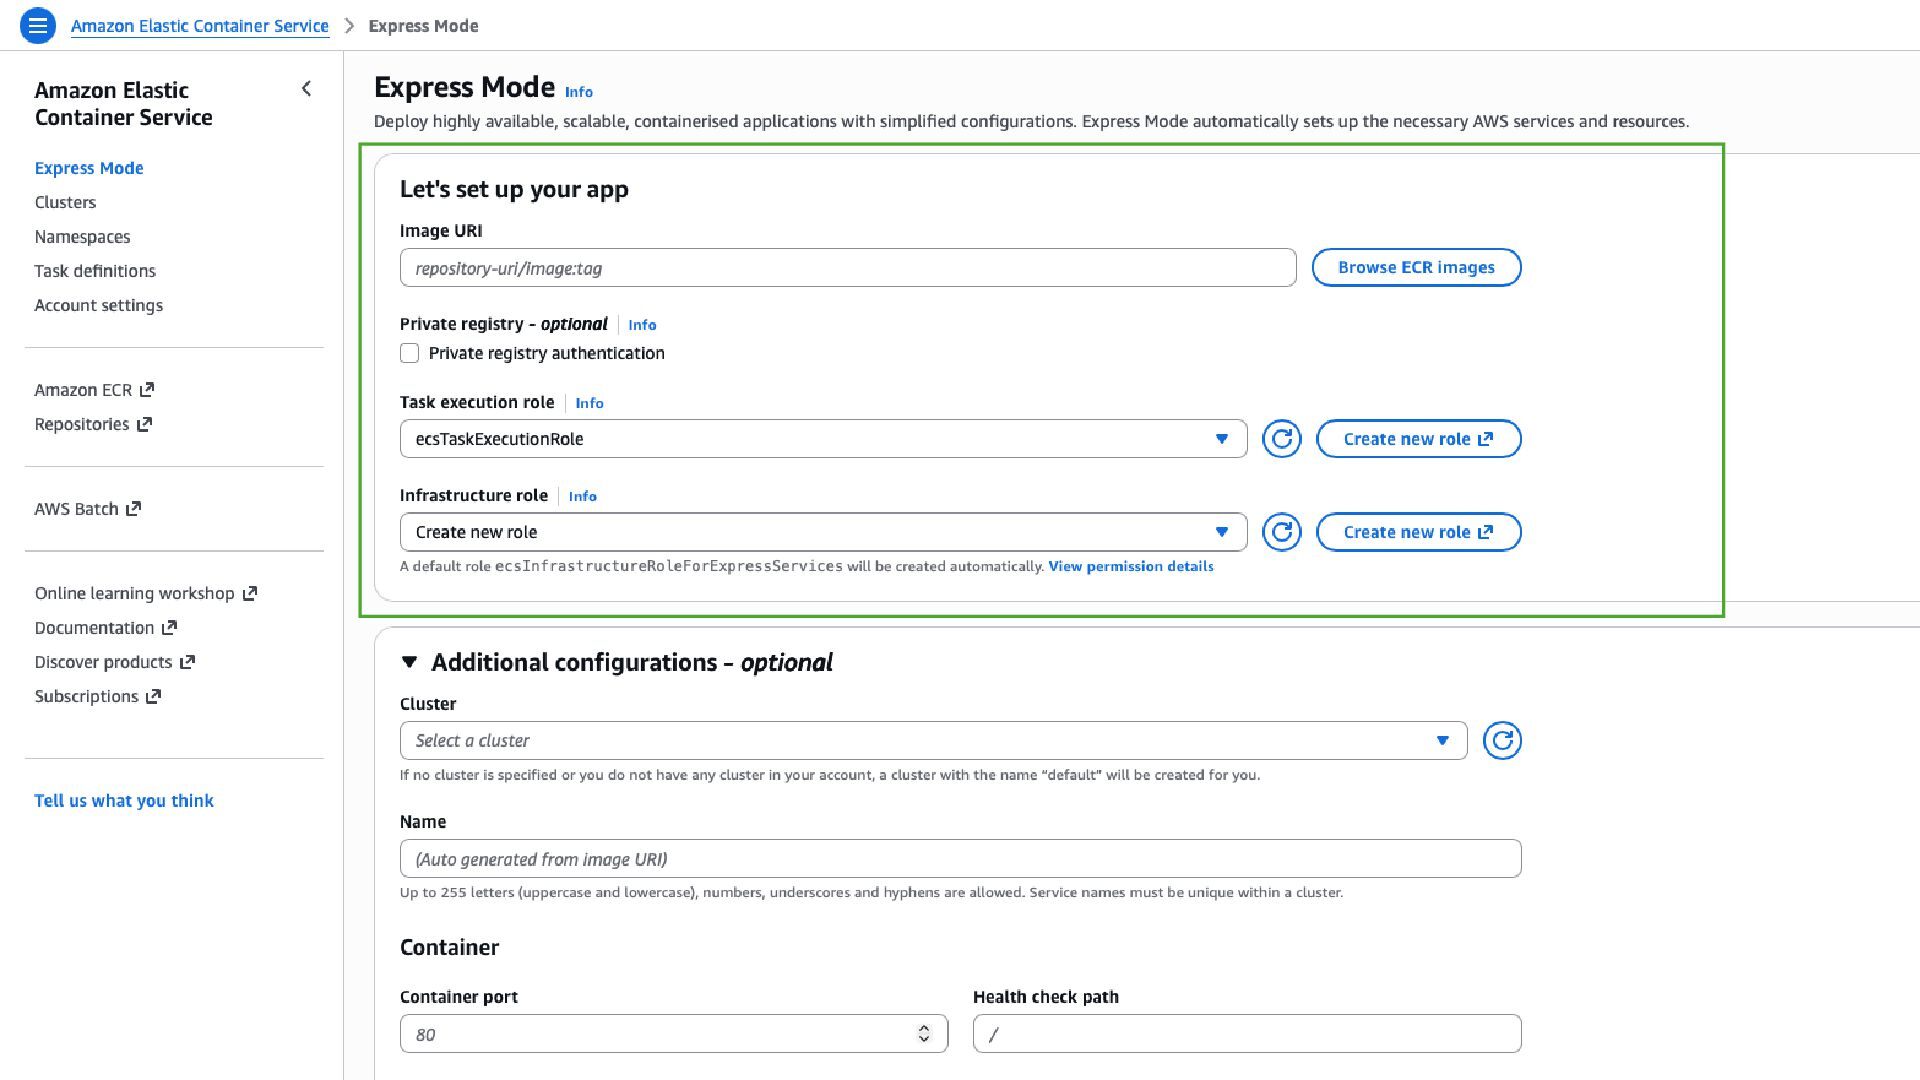This screenshot has height=1080, width=1920.
Task: Increase container port stepper value
Action: (x=924, y=1028)
